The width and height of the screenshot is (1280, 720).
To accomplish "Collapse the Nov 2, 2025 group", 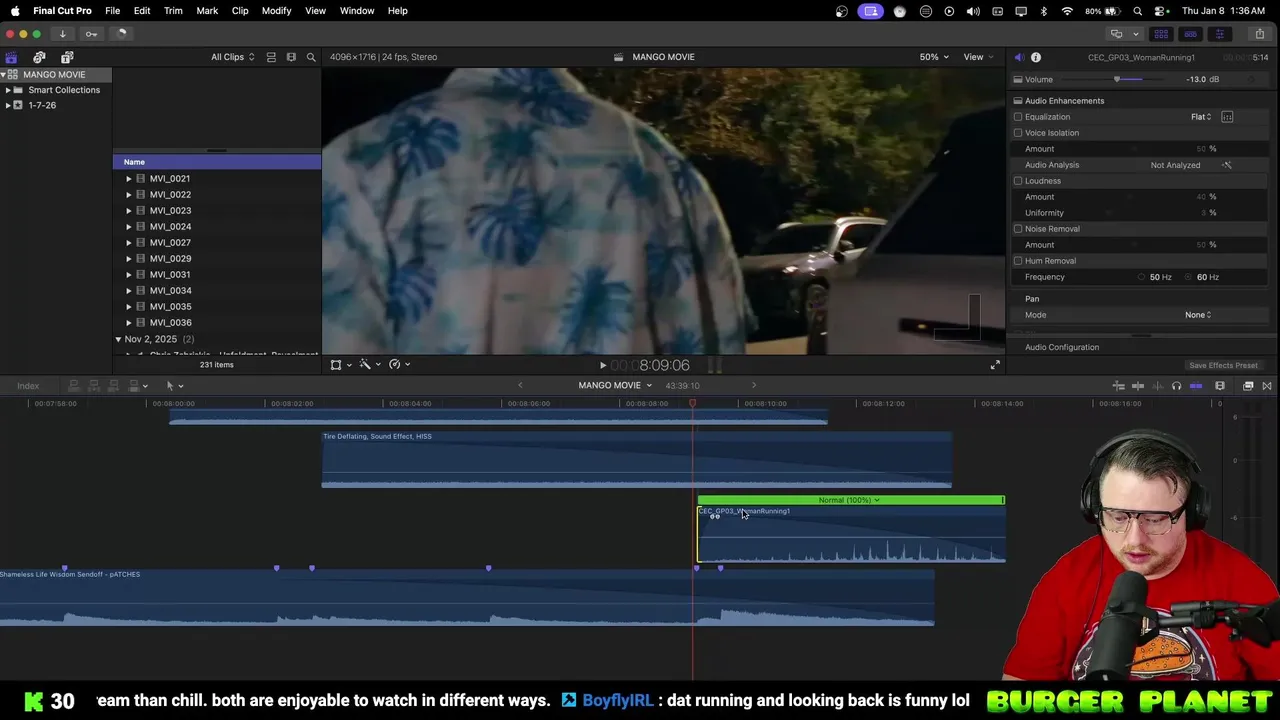I will click(118, 339).
